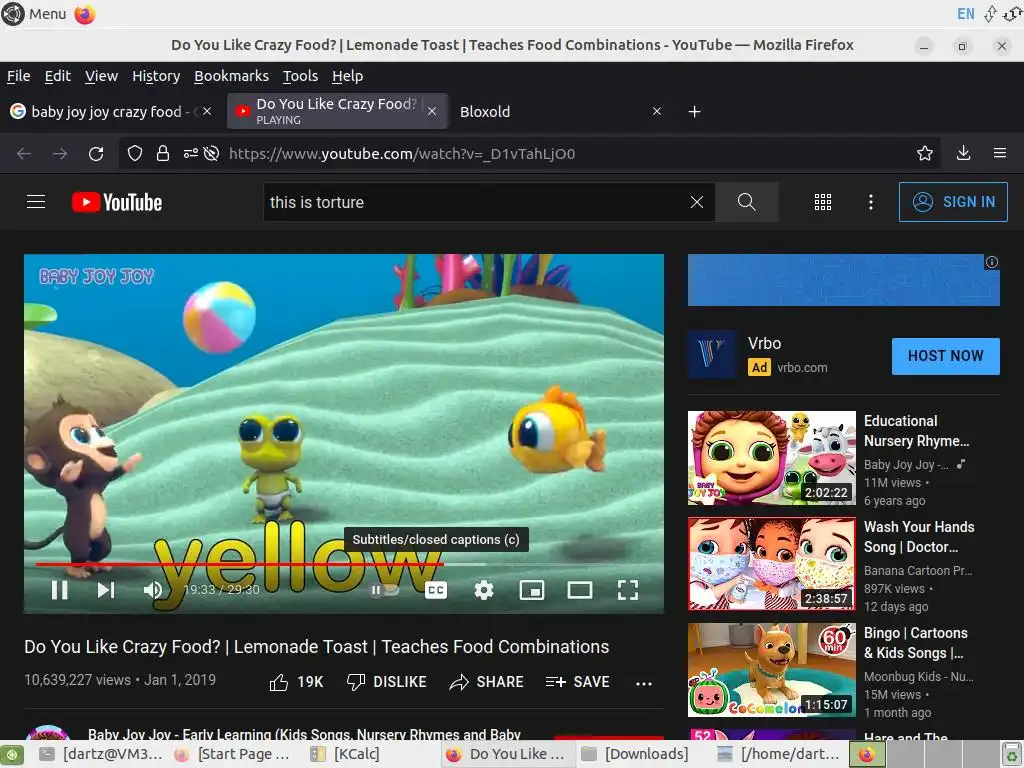Switch to theater mode

coord(579,590)
